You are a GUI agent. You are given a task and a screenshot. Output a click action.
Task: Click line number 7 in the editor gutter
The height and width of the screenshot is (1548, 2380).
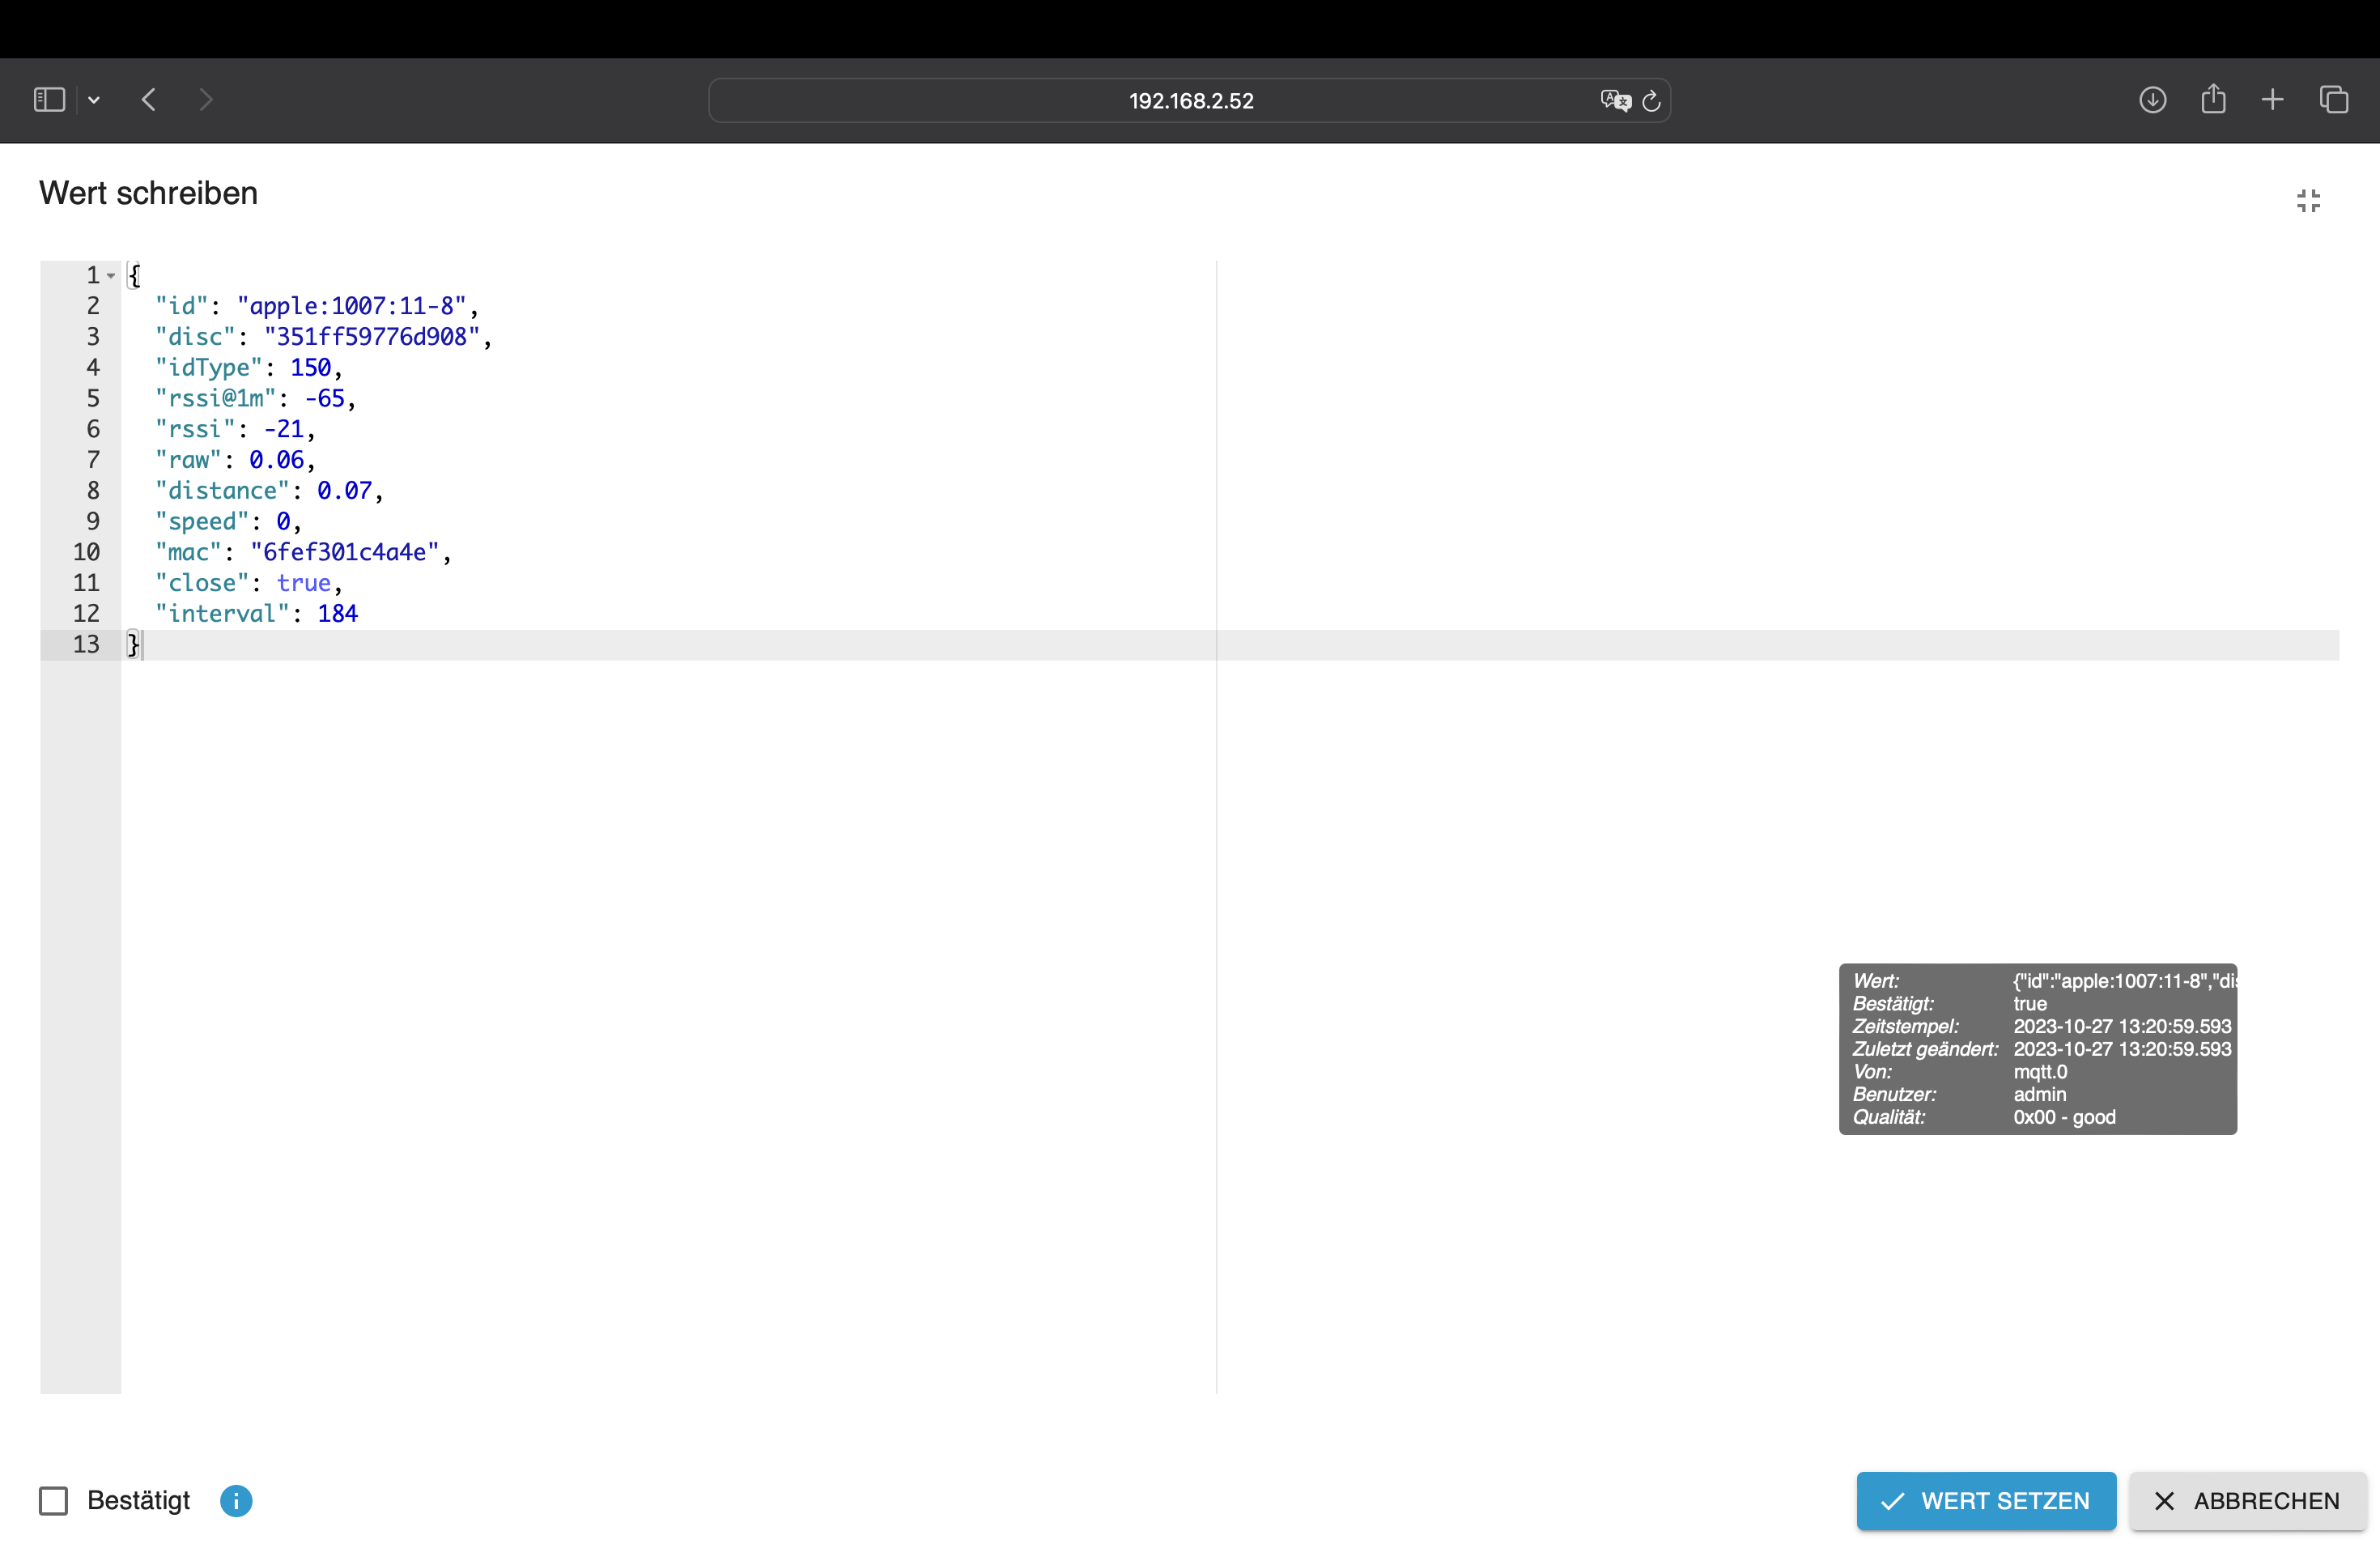93,460
